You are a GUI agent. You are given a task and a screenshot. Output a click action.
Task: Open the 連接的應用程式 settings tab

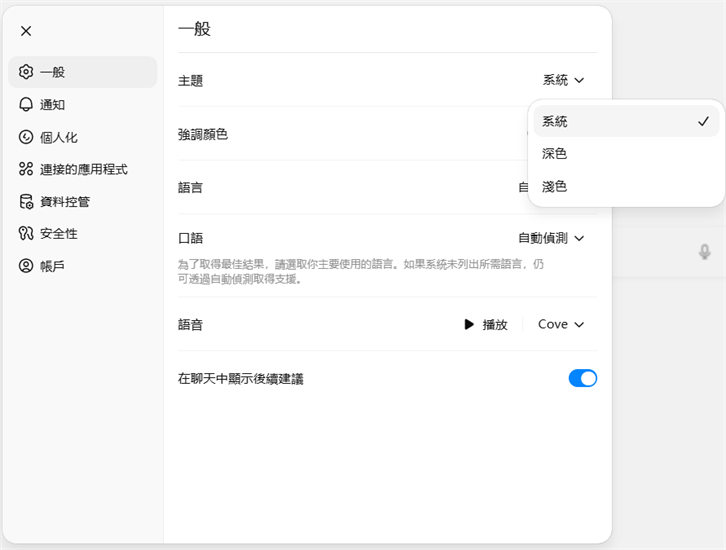pyautogui.click(x=83, y=169)
